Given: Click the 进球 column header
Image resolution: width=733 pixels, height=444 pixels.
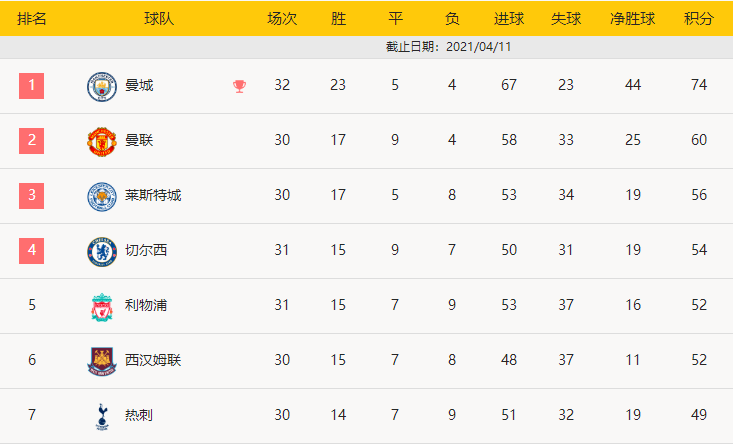Looking at the screenshot, I should click(x=509, y=19).
